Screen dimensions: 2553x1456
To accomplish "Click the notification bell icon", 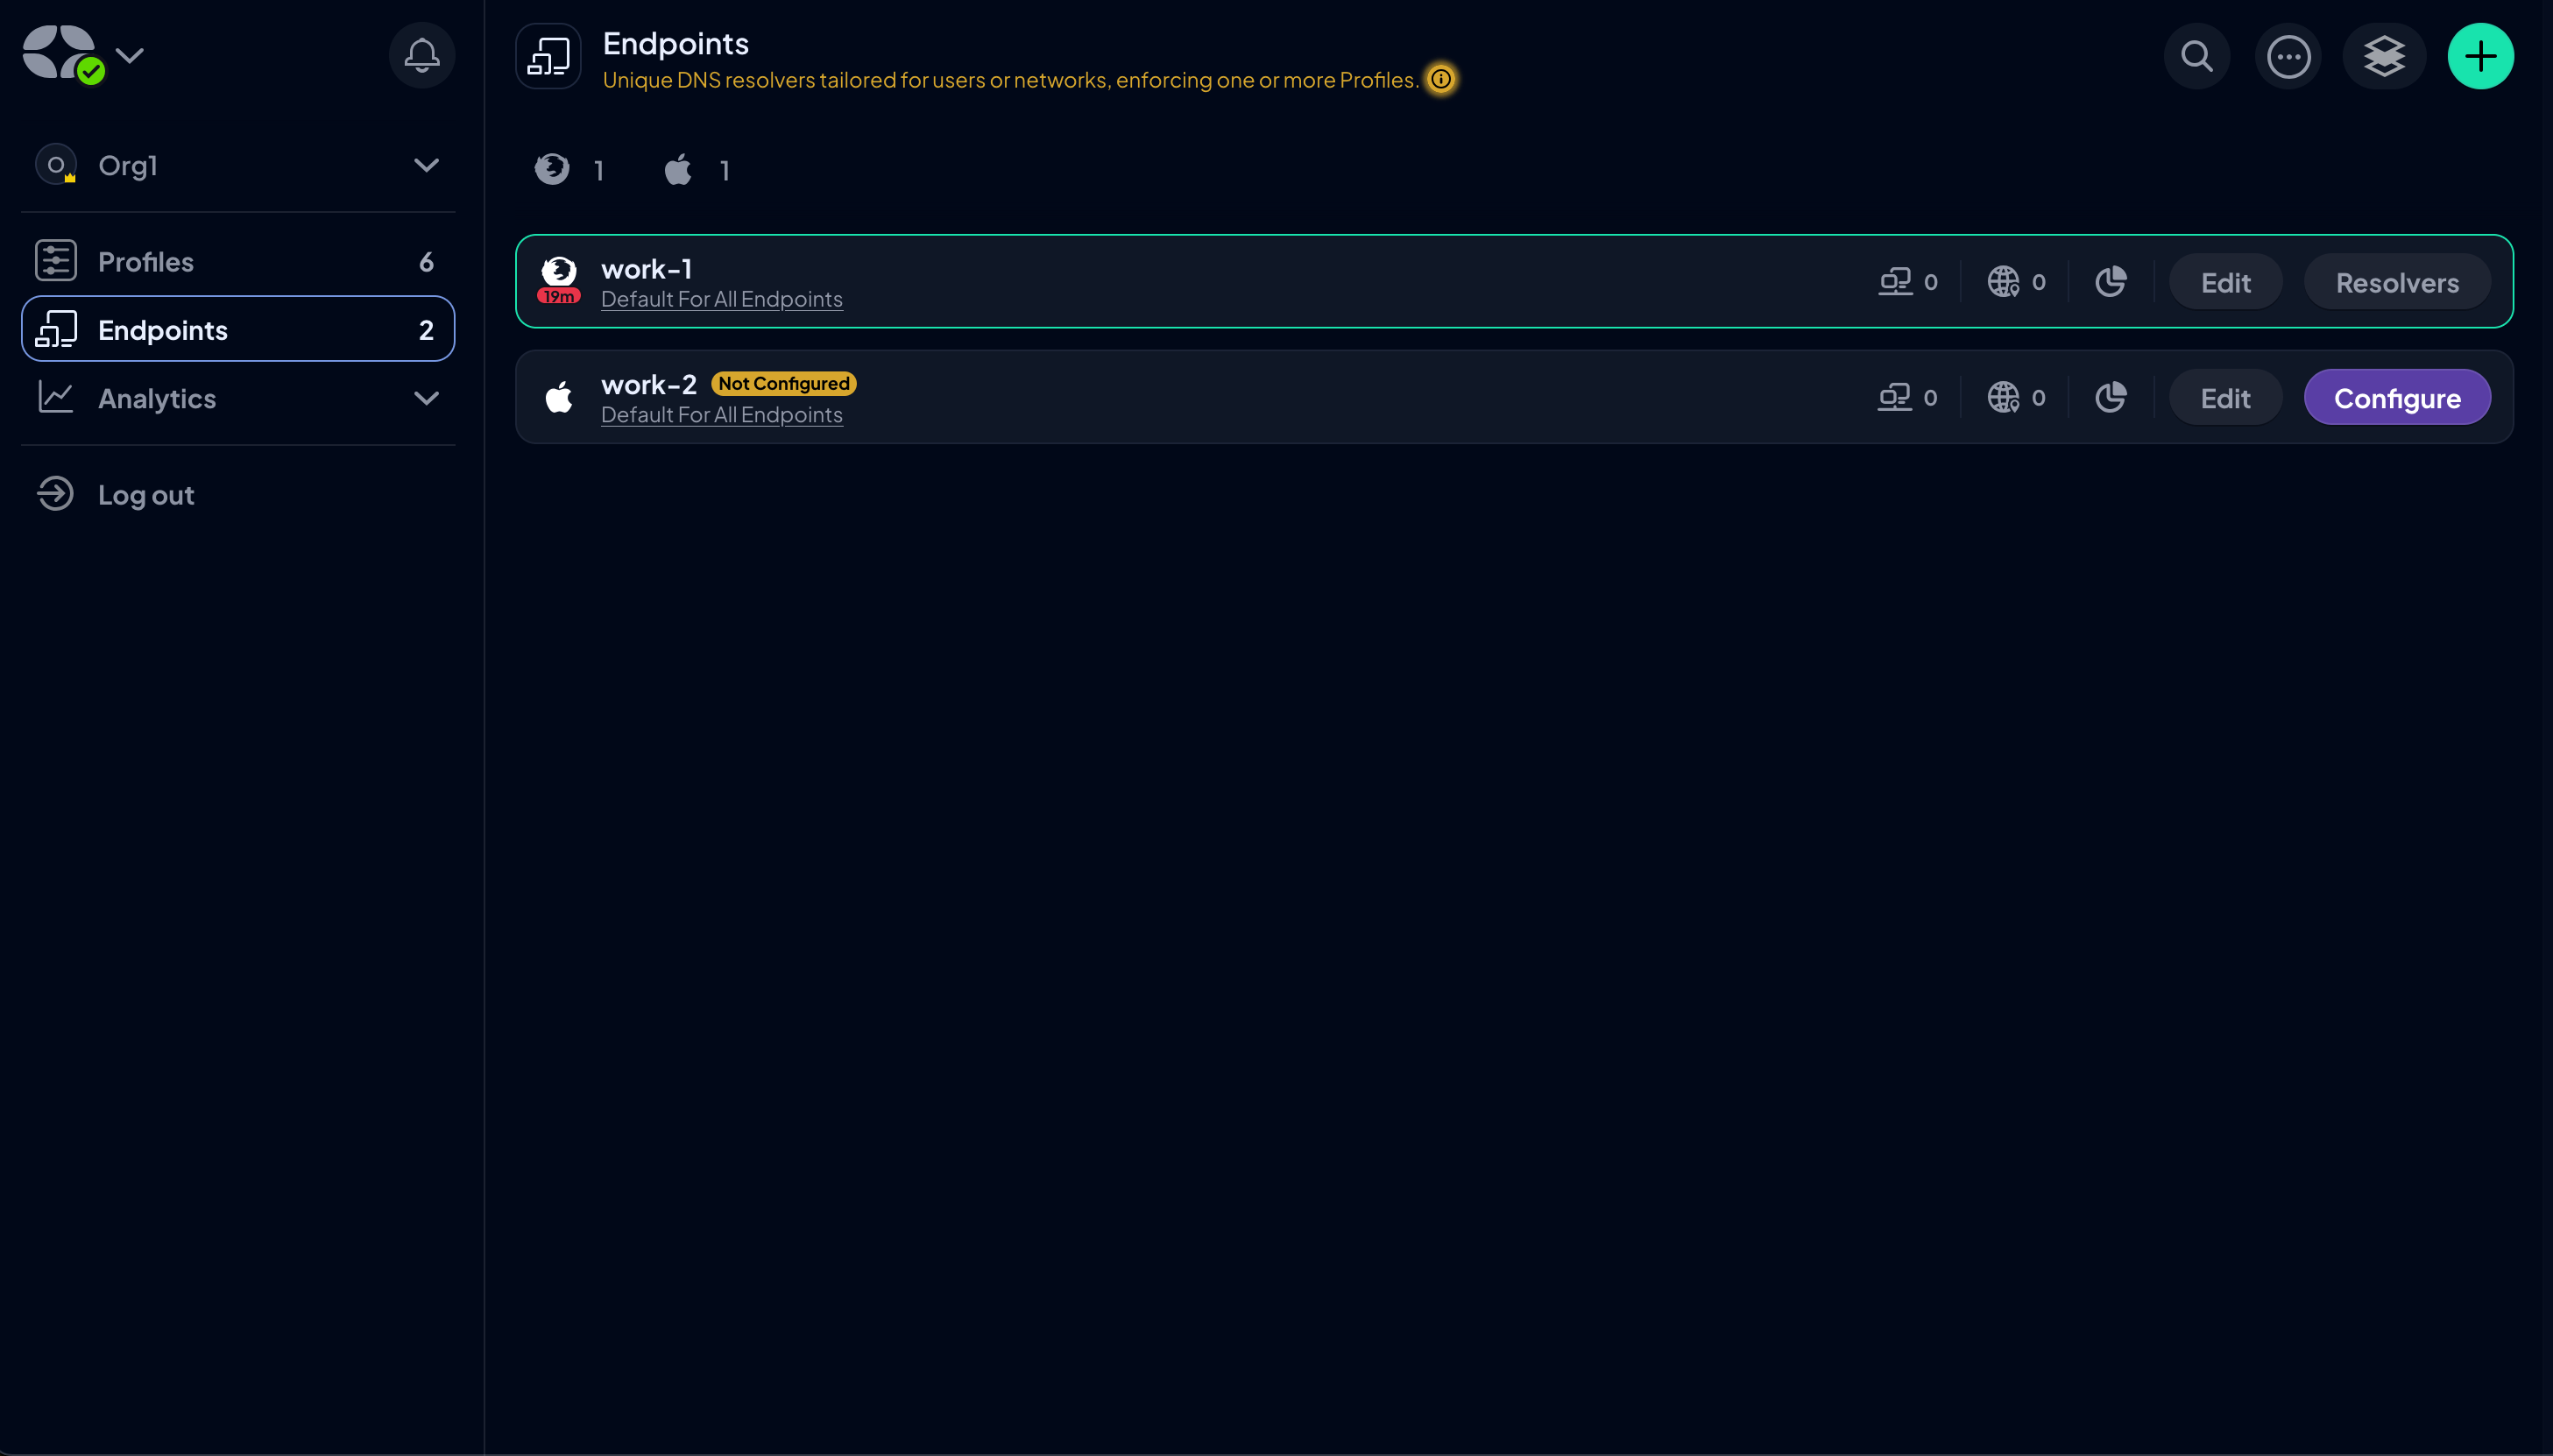I will (x=421, y=56).
